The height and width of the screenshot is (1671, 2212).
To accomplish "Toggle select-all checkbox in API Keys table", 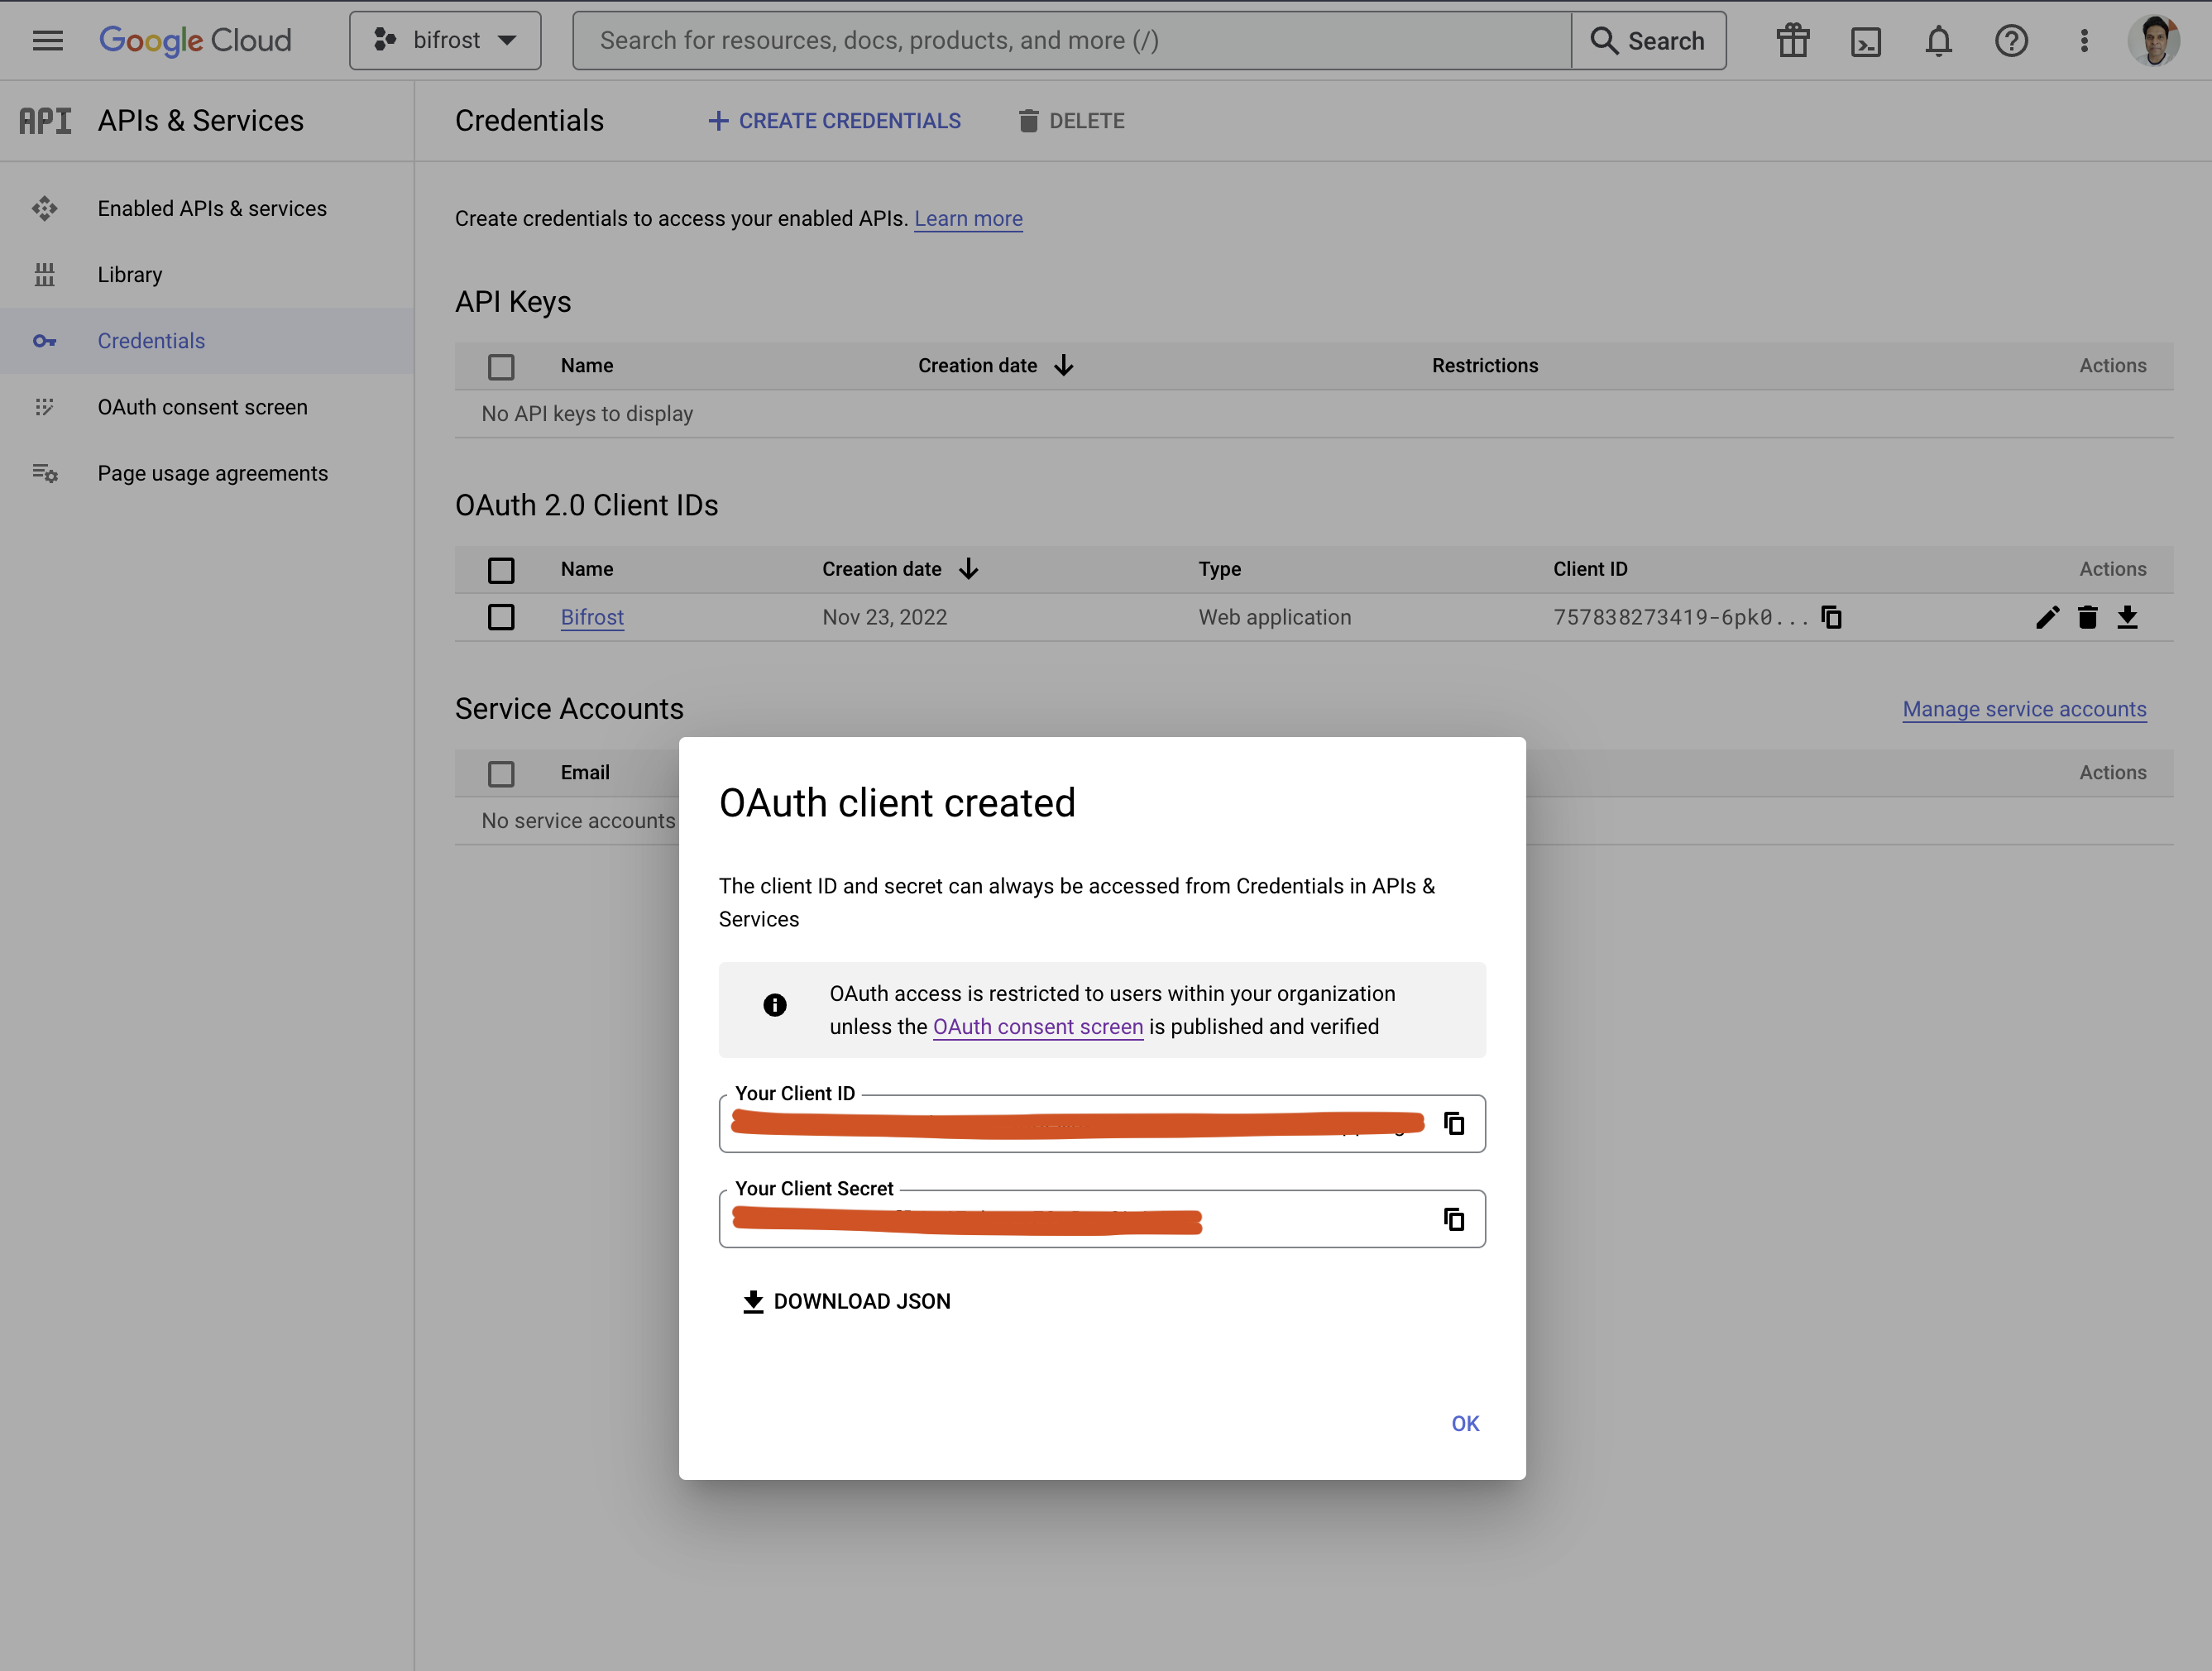I will click(501, 367).
